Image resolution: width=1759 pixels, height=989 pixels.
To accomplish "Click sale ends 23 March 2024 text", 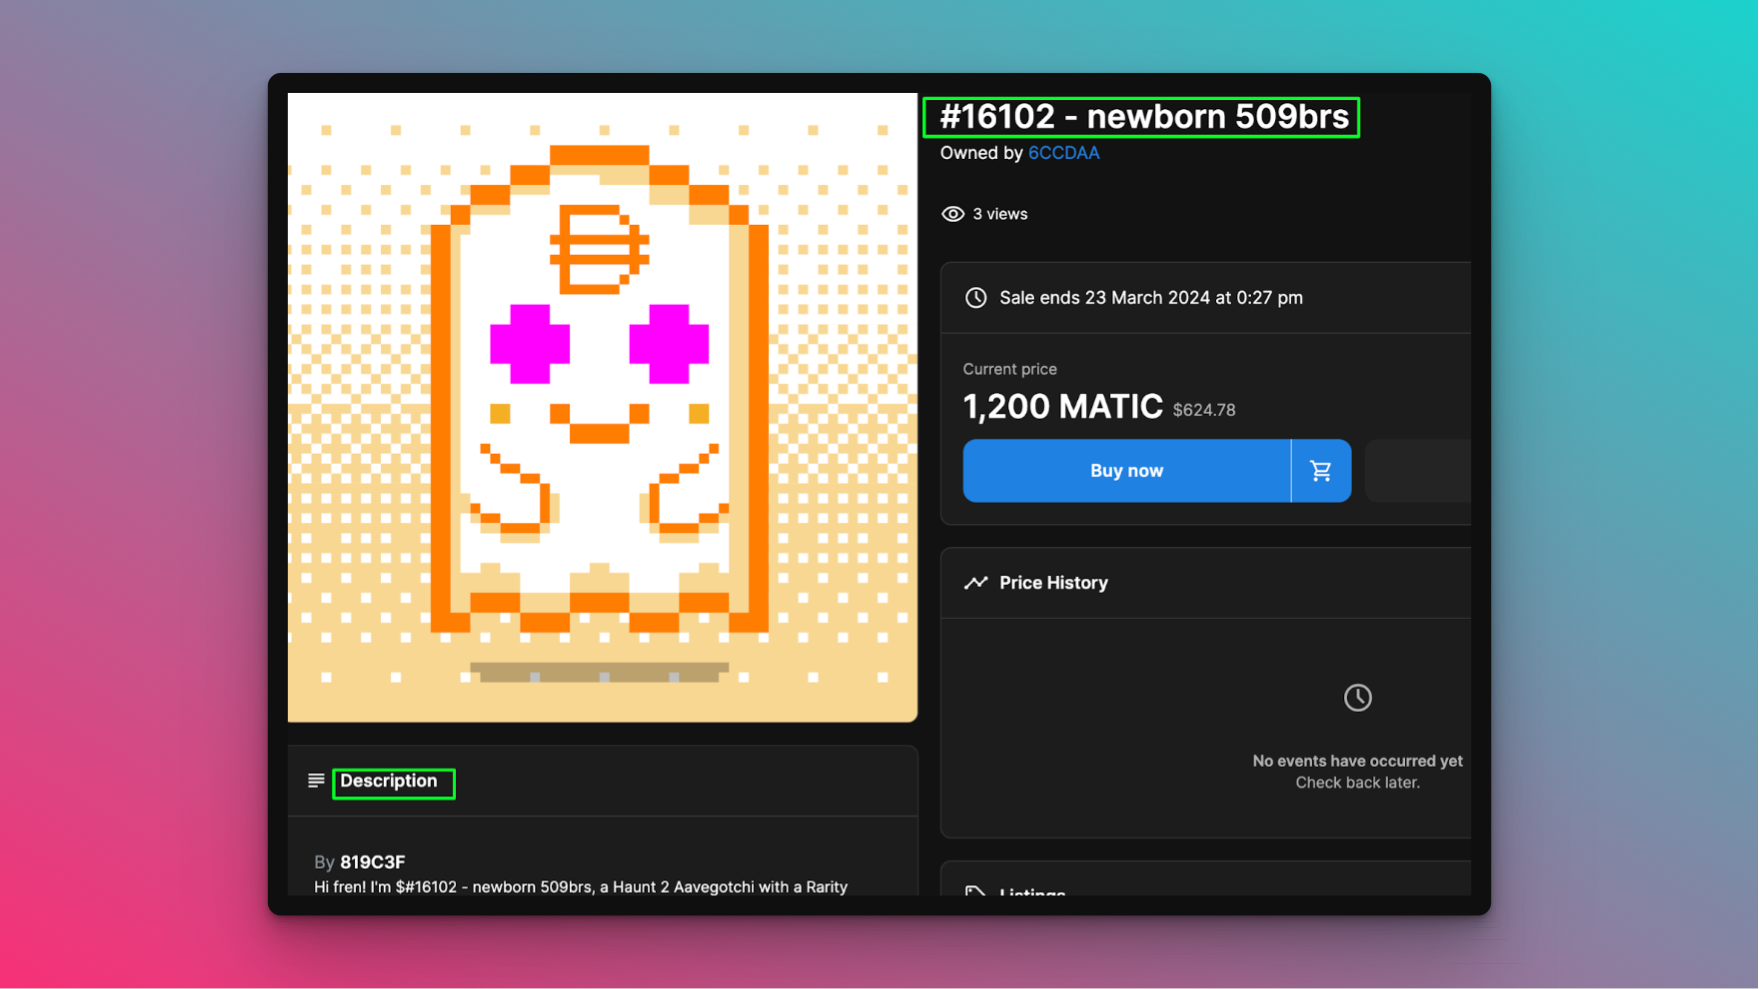I will [1151, 298].
